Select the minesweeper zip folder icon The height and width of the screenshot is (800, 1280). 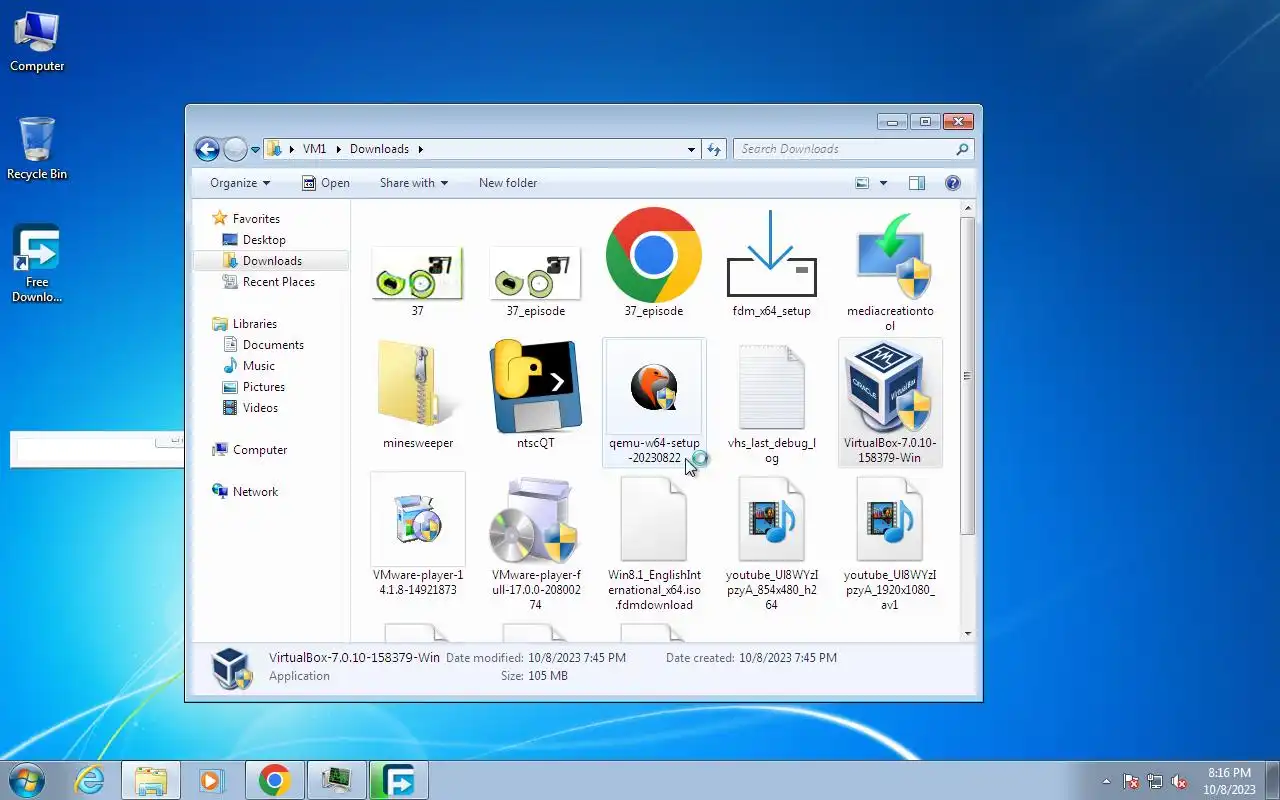tap(418, 385)
